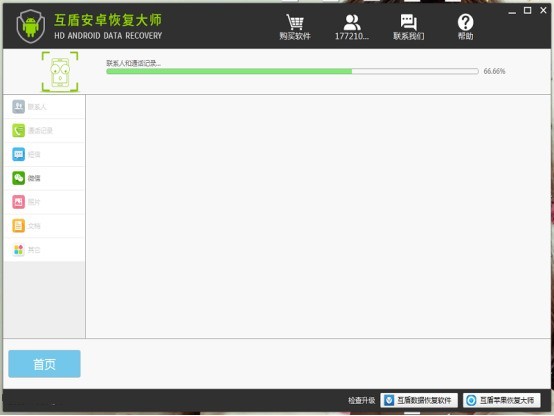
Task: Select the 微信 WeChat icon in sidebar
Action: (18, 178)
